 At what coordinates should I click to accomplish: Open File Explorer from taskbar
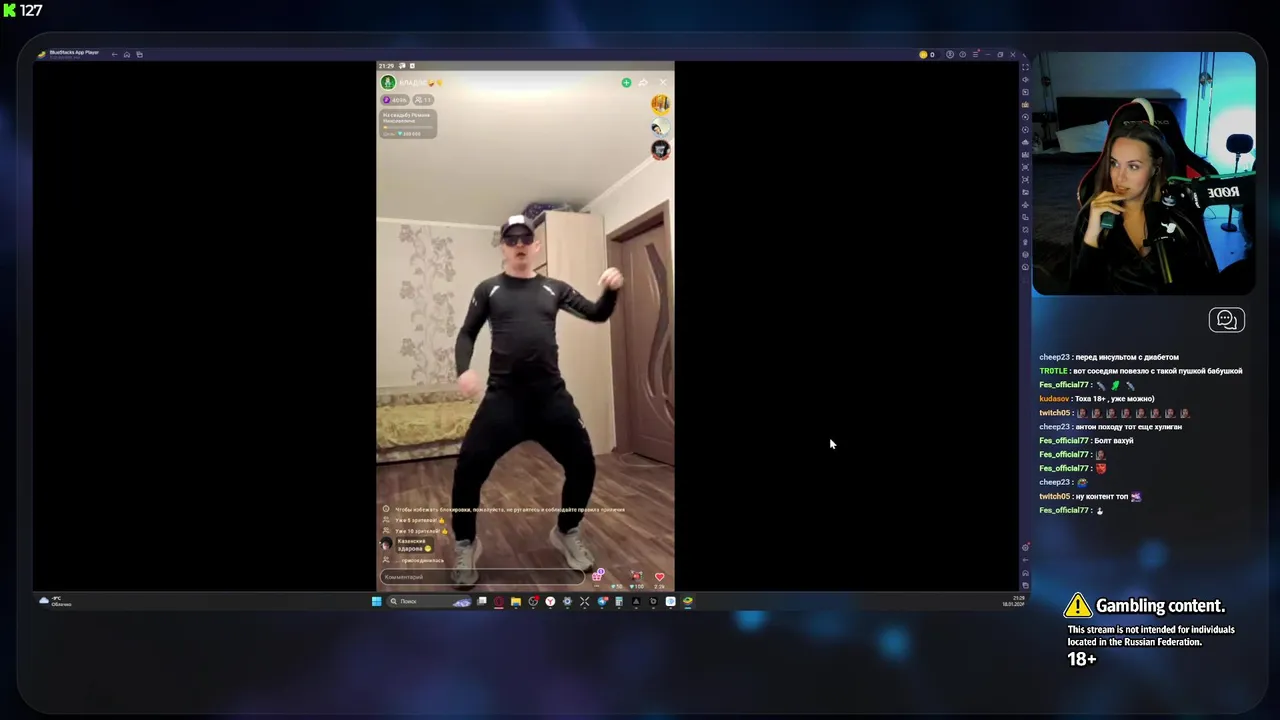click(516, 601)
